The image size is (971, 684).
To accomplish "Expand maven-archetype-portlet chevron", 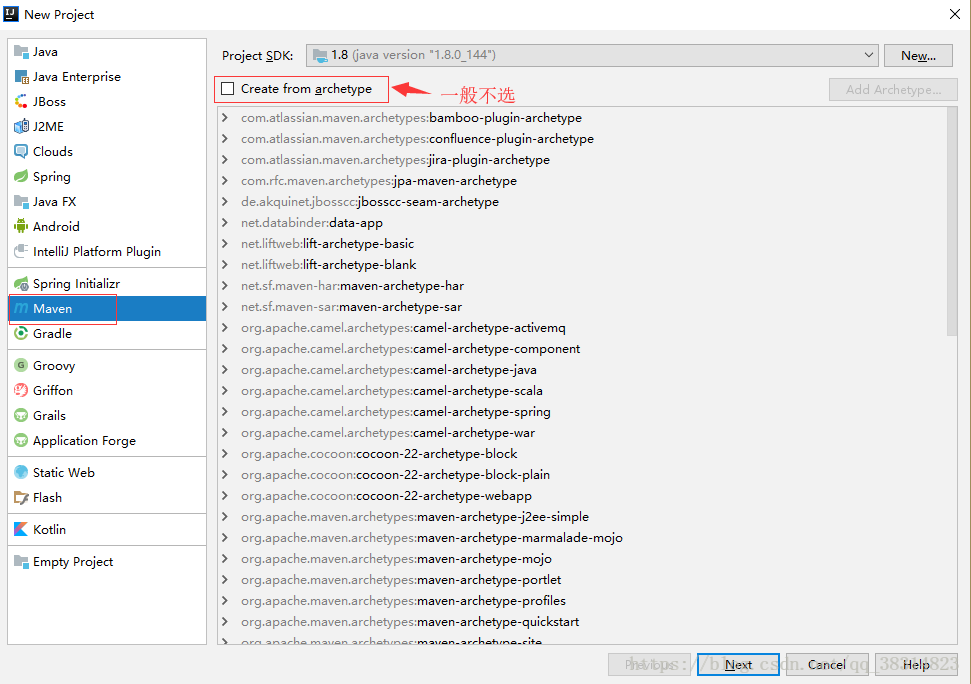I will 225,579.
